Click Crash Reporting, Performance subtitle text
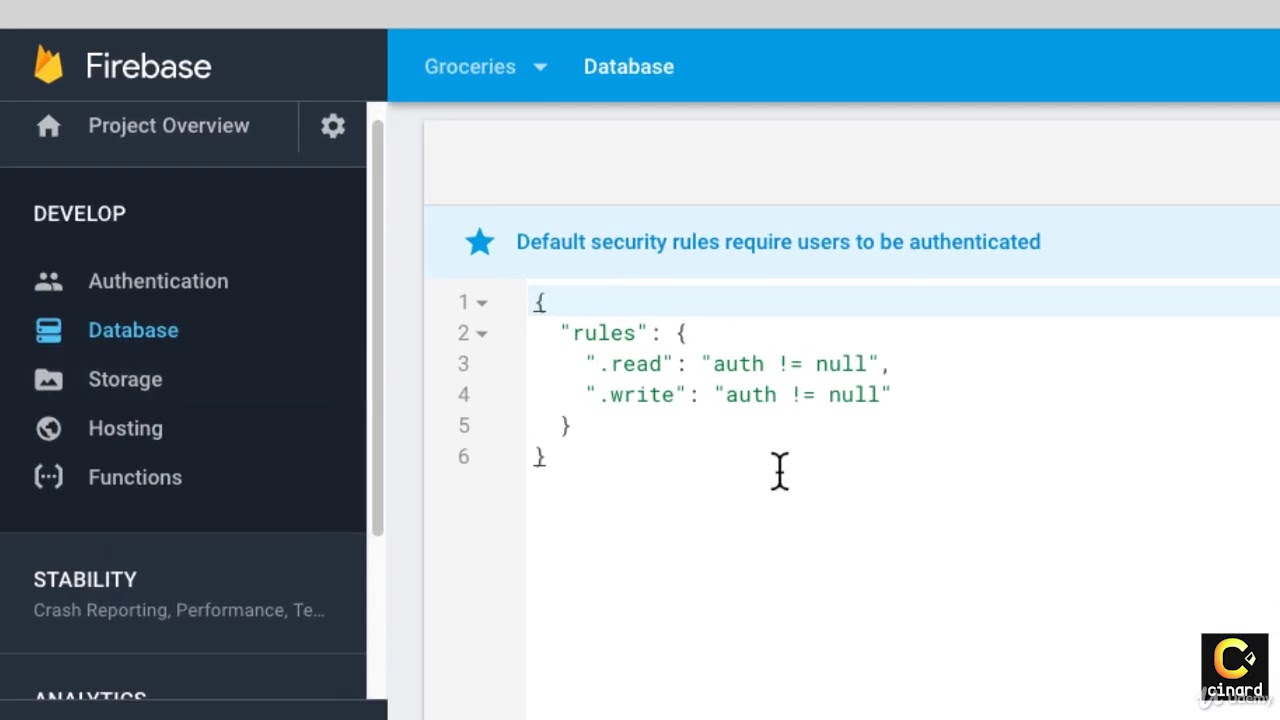1280x720 pixels. 179,610
